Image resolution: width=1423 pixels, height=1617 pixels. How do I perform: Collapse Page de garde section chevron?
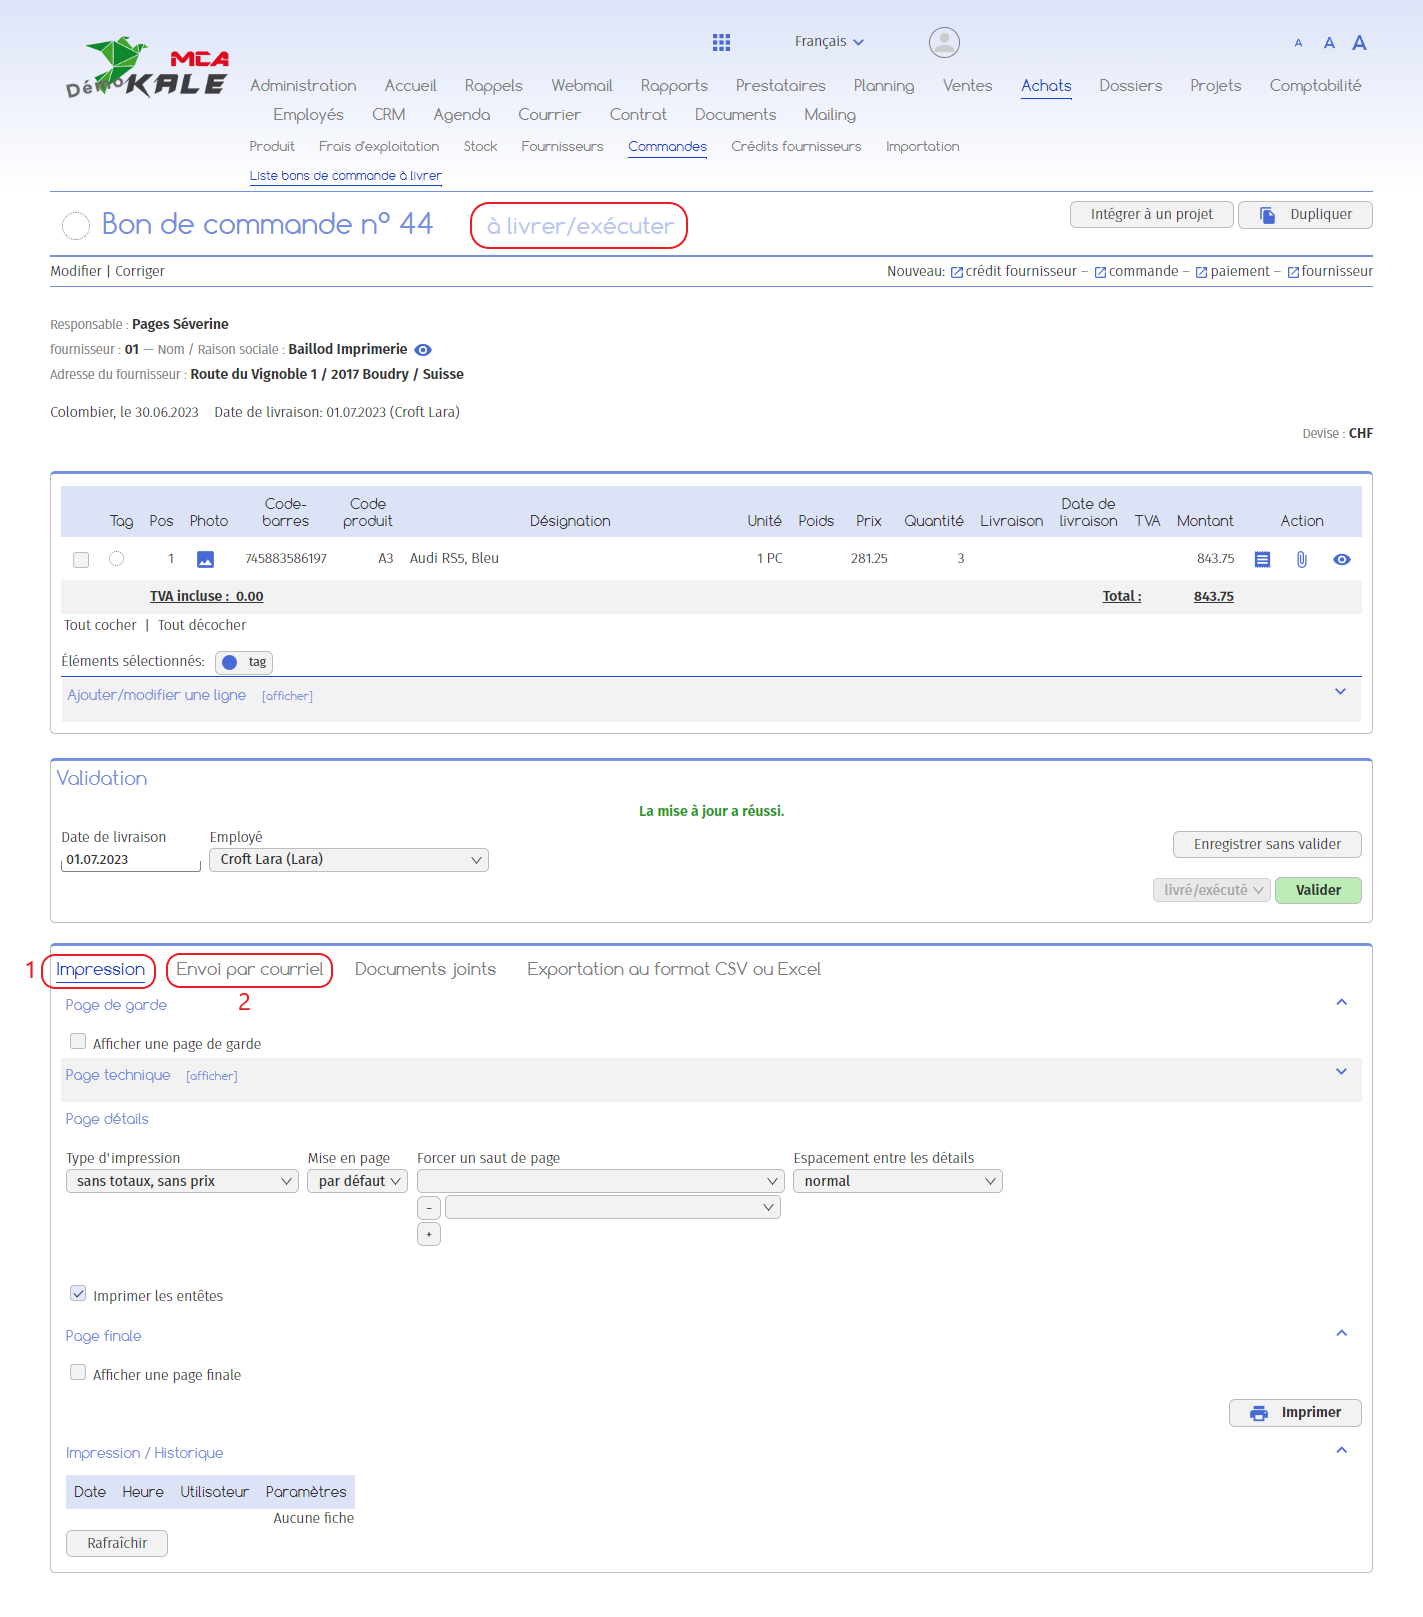[1342, 1002]
